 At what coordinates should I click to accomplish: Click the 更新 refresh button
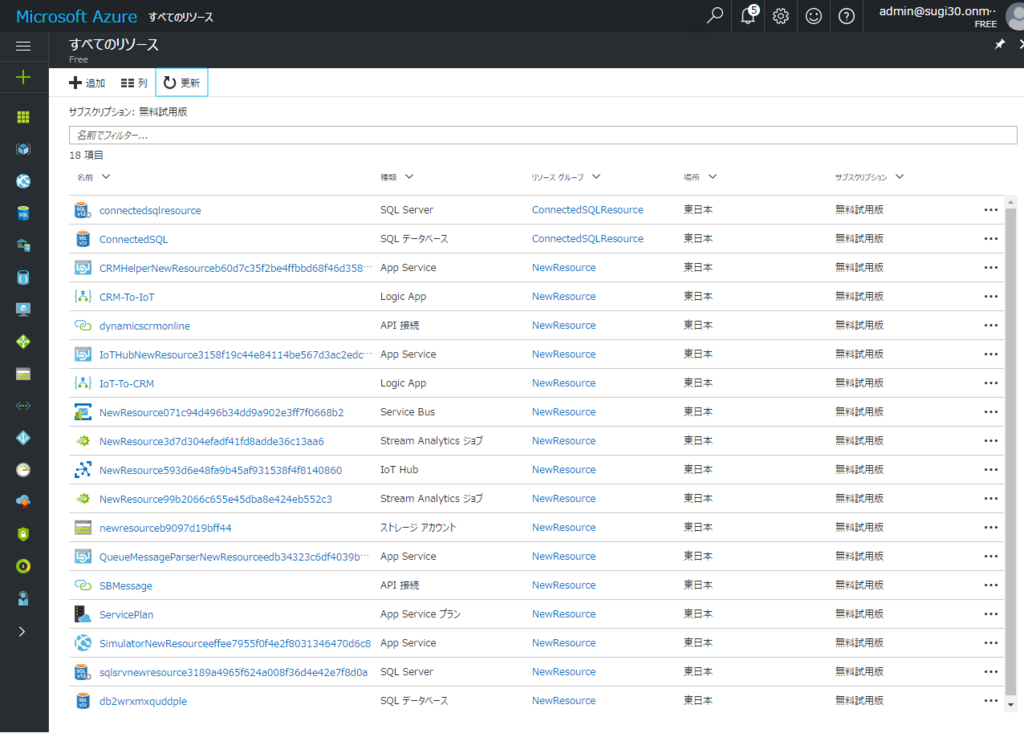(182, 82)
